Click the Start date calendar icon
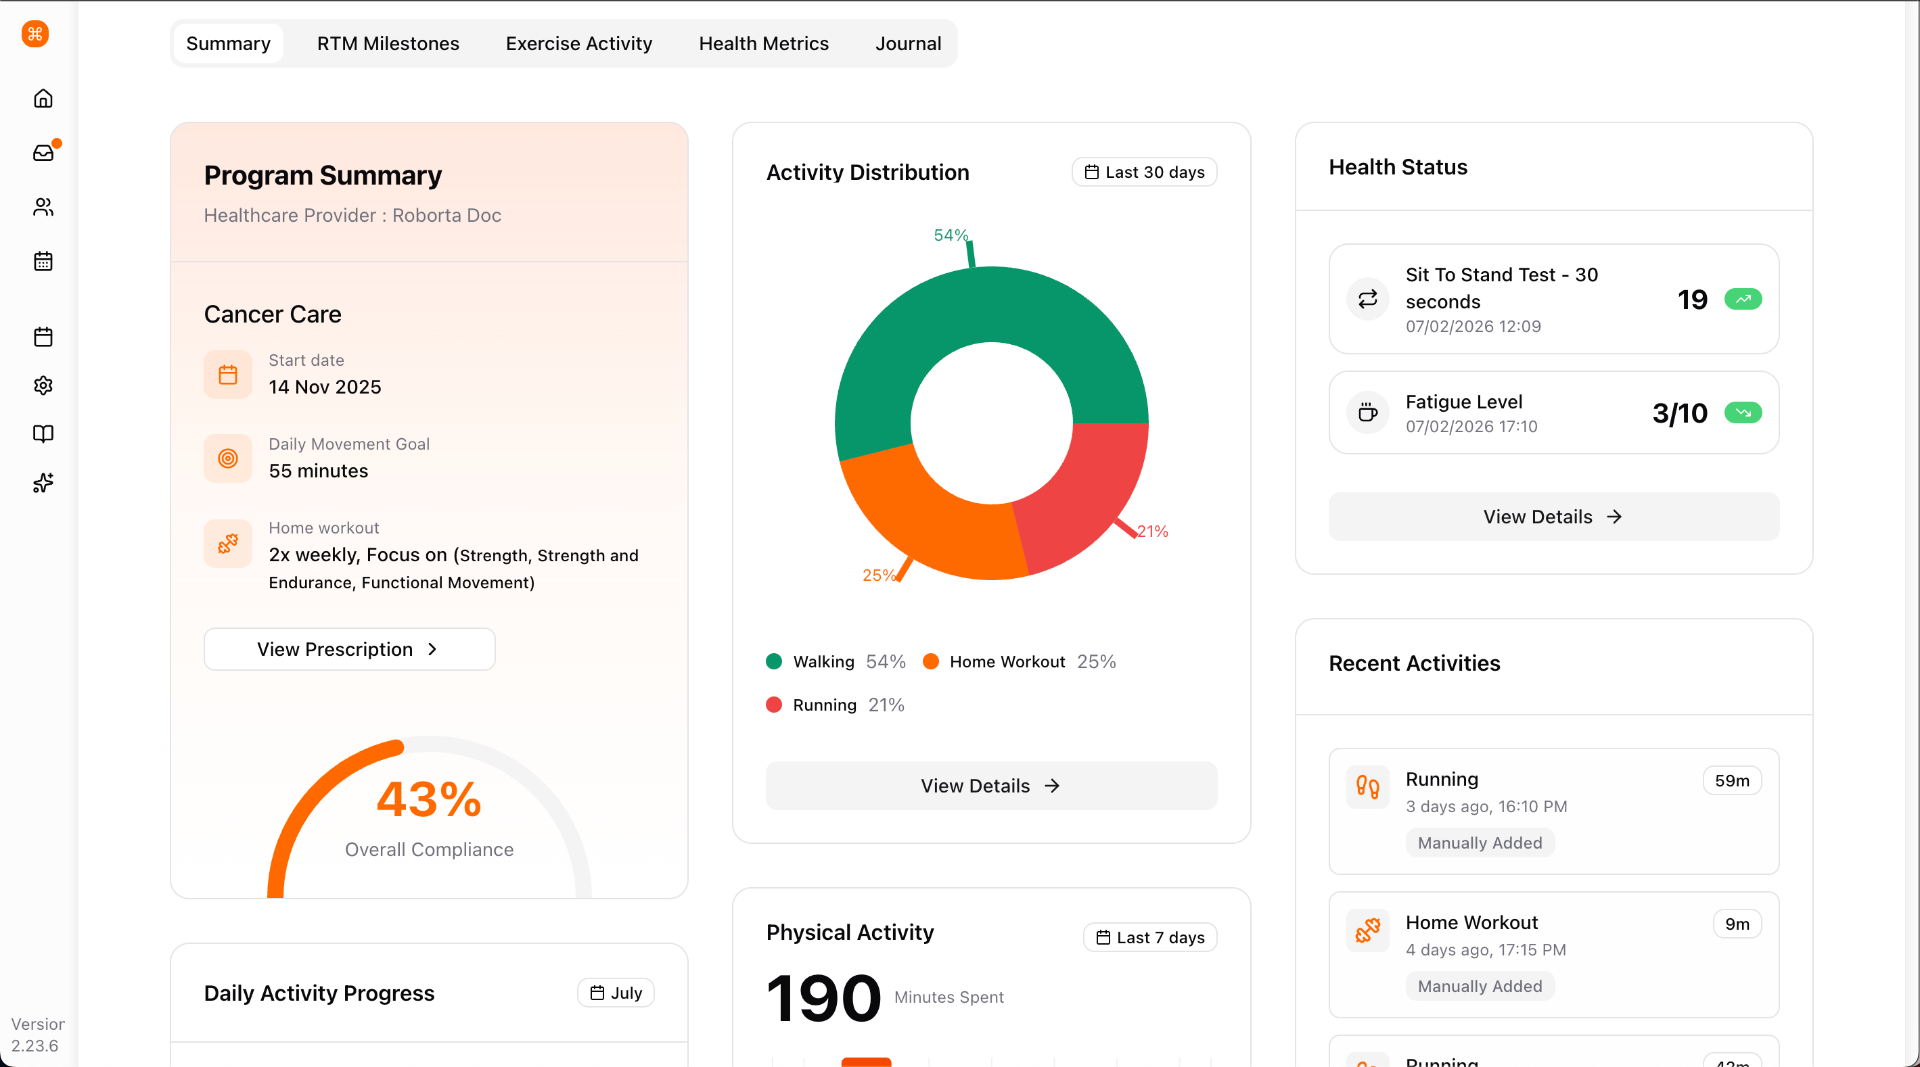The height and width of the screenshot is (1067, 1920). [228, 375]
